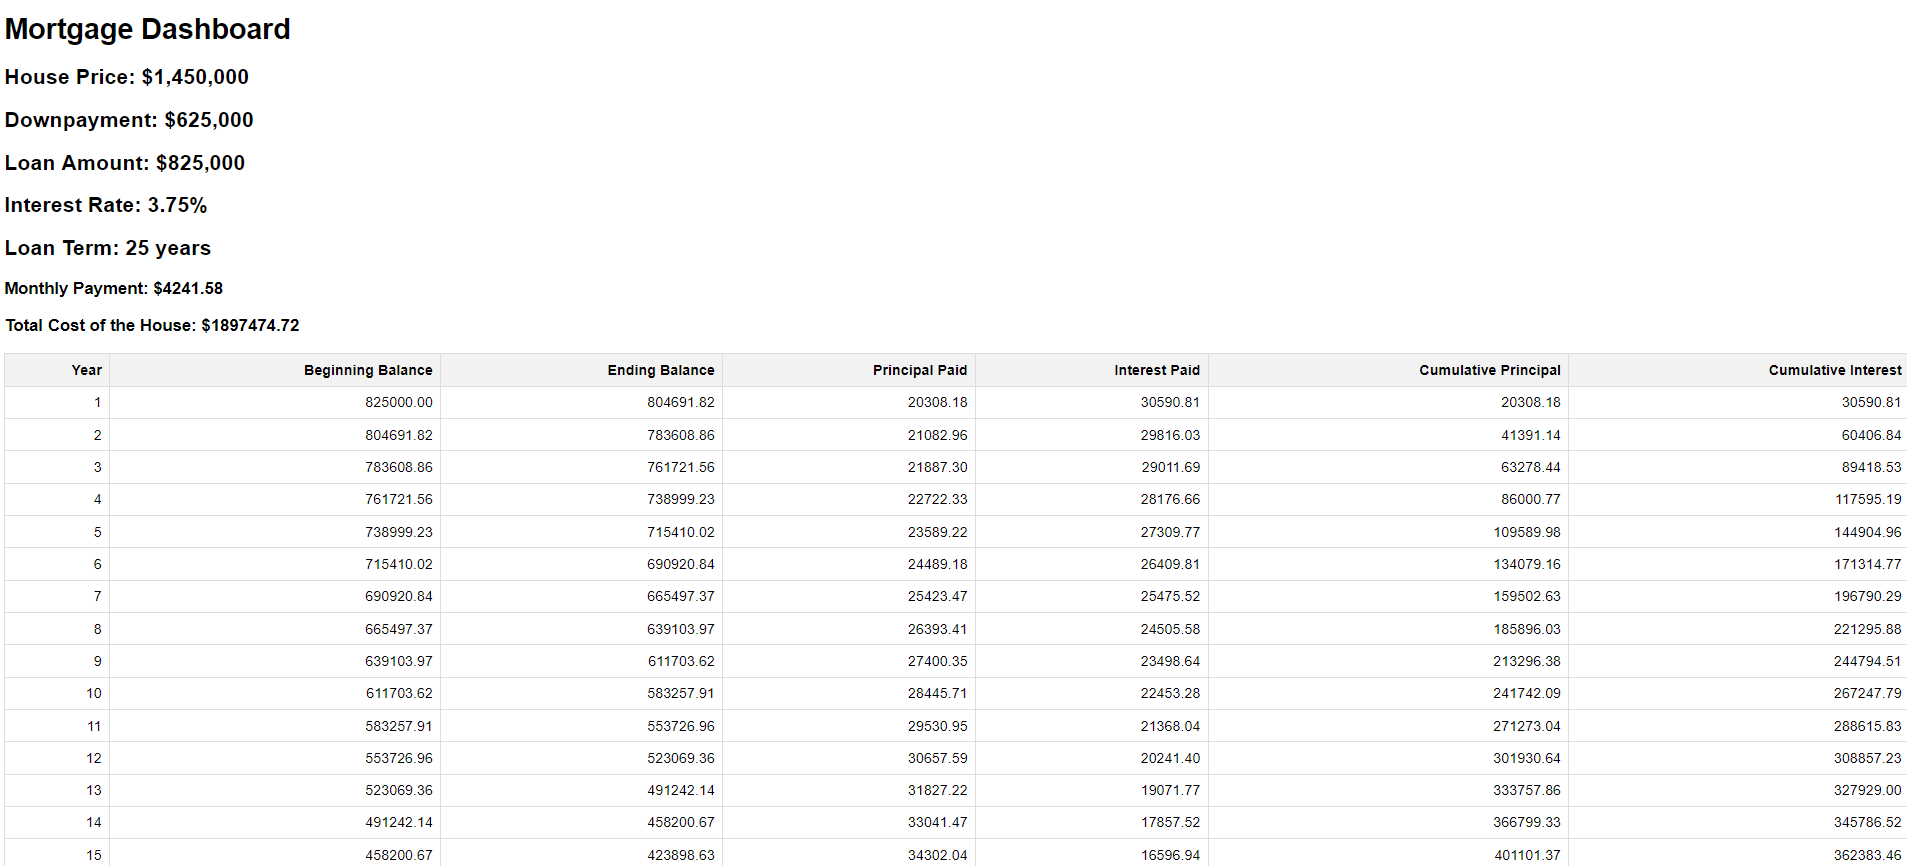
Task: Click the Interest Rate 3.75% heading
Action: click(x=106, y=205)
